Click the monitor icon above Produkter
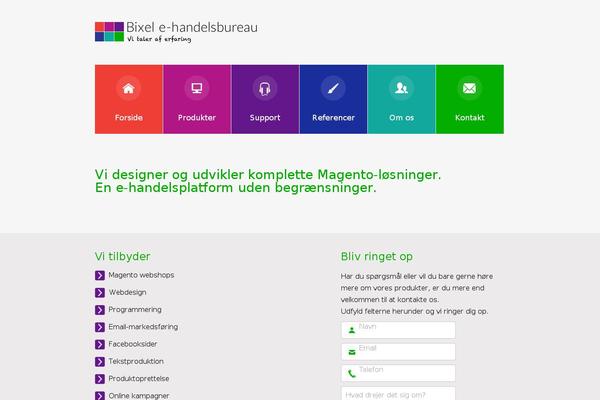Viewport: 600px width, 400px height. click(197, 88)
